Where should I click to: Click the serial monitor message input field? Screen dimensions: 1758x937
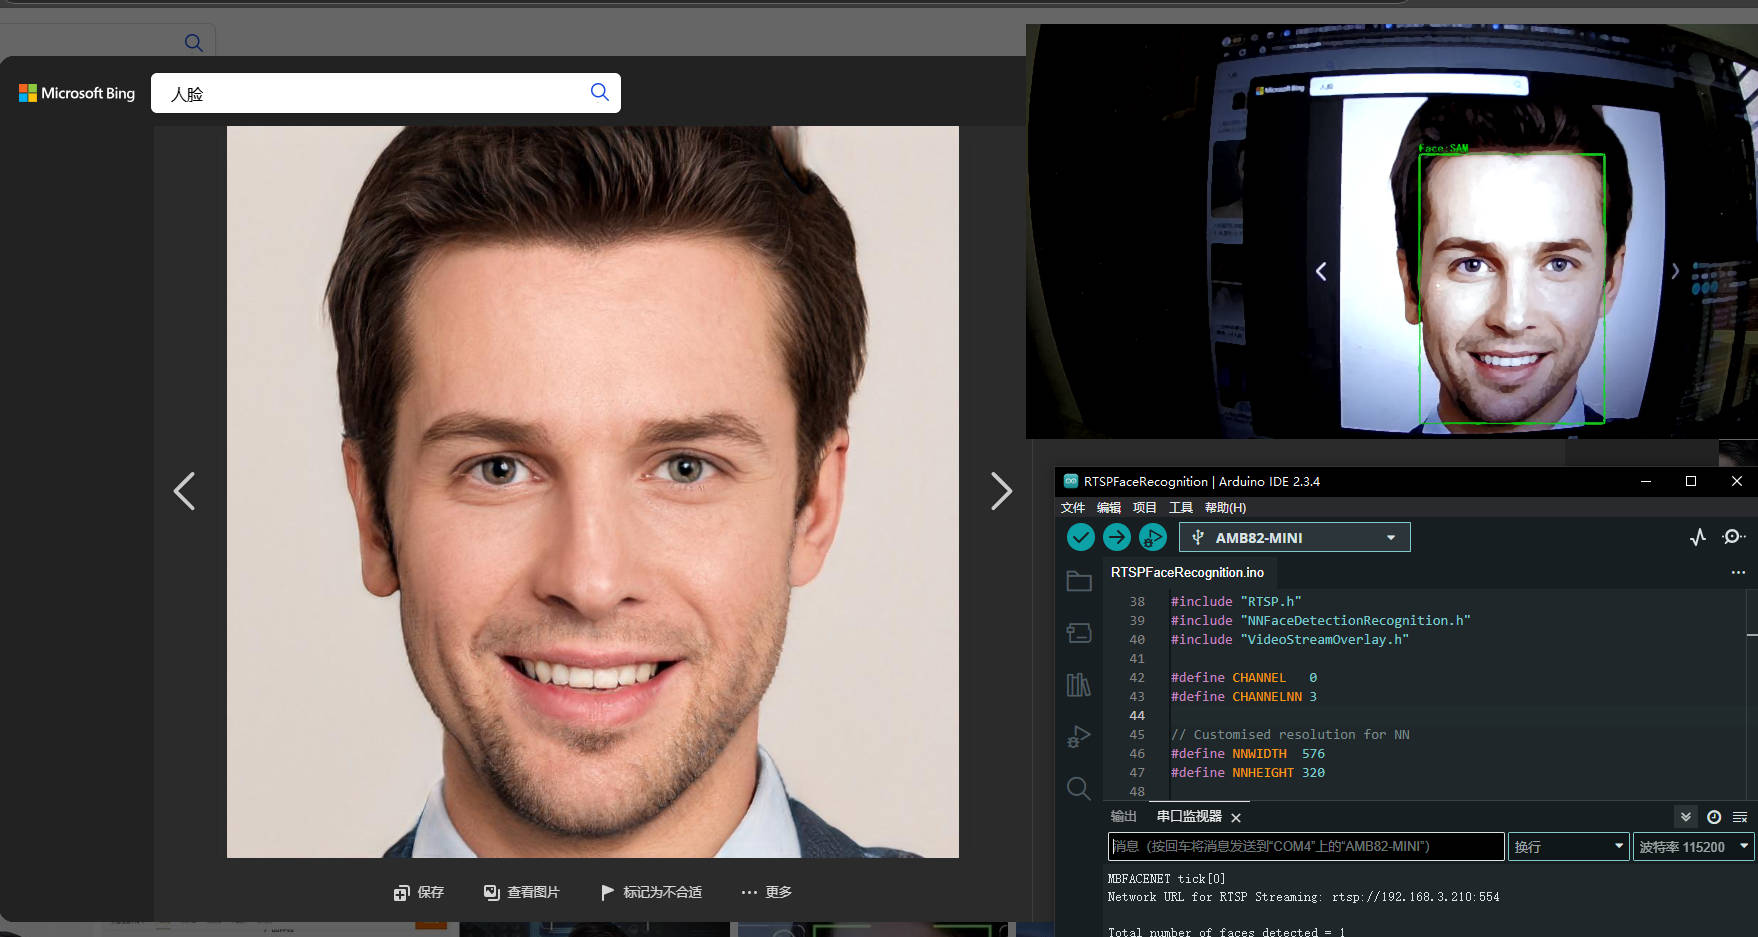point(1306,847)
